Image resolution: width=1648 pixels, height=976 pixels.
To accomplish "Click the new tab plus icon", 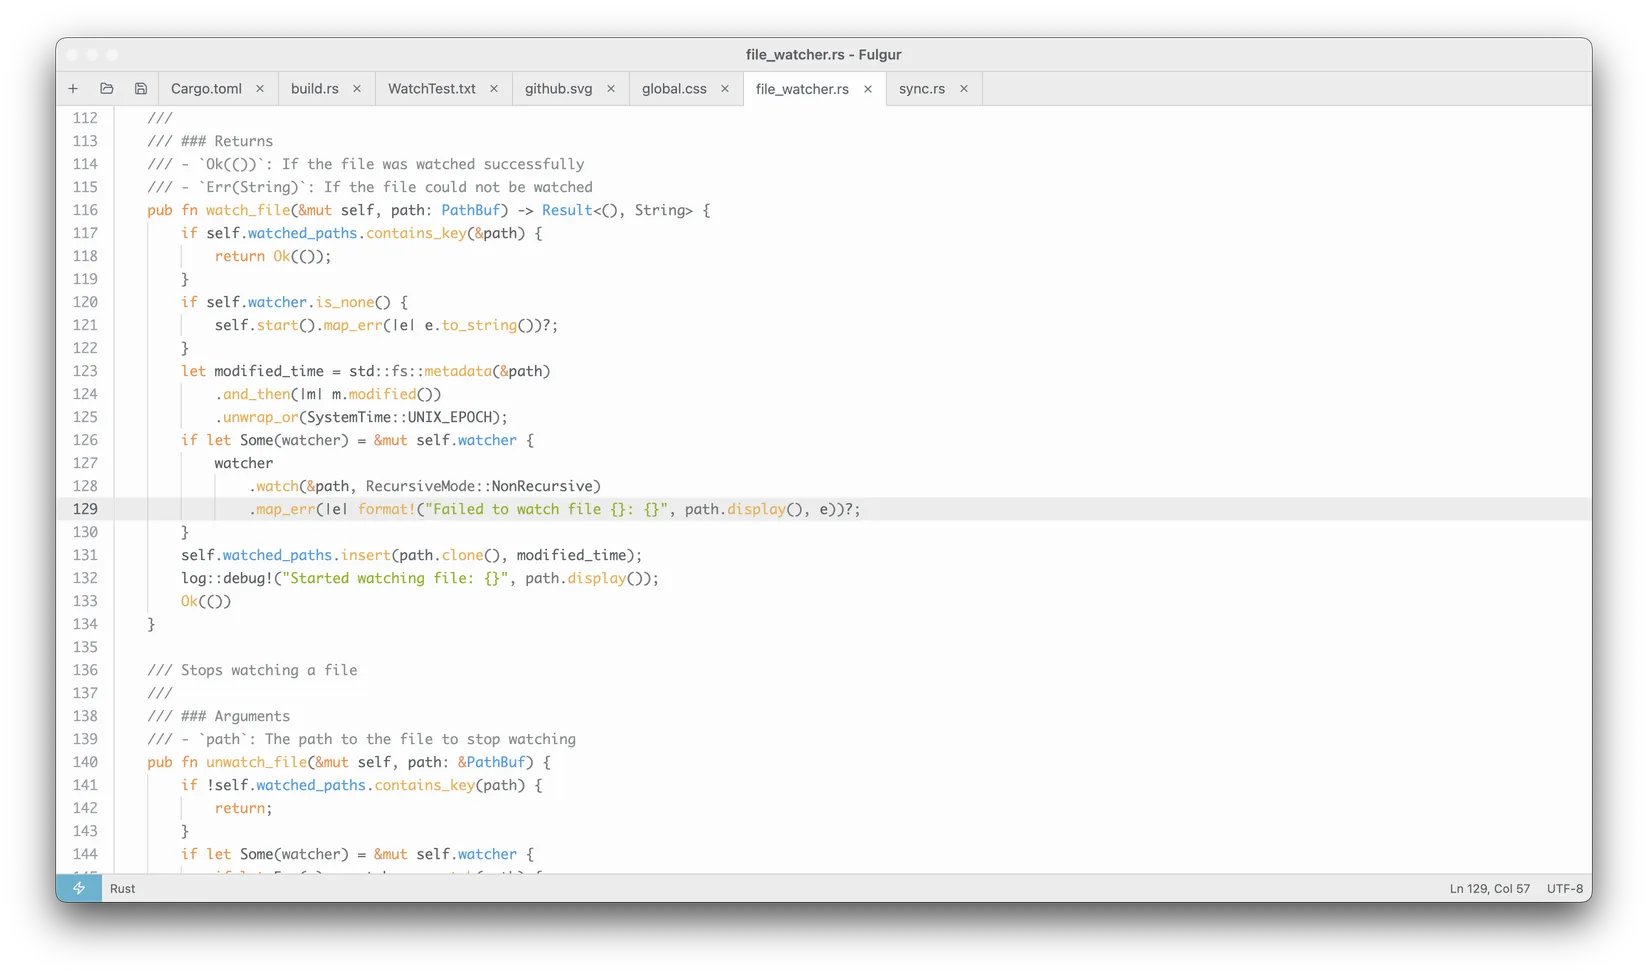I will coord(73,89).
